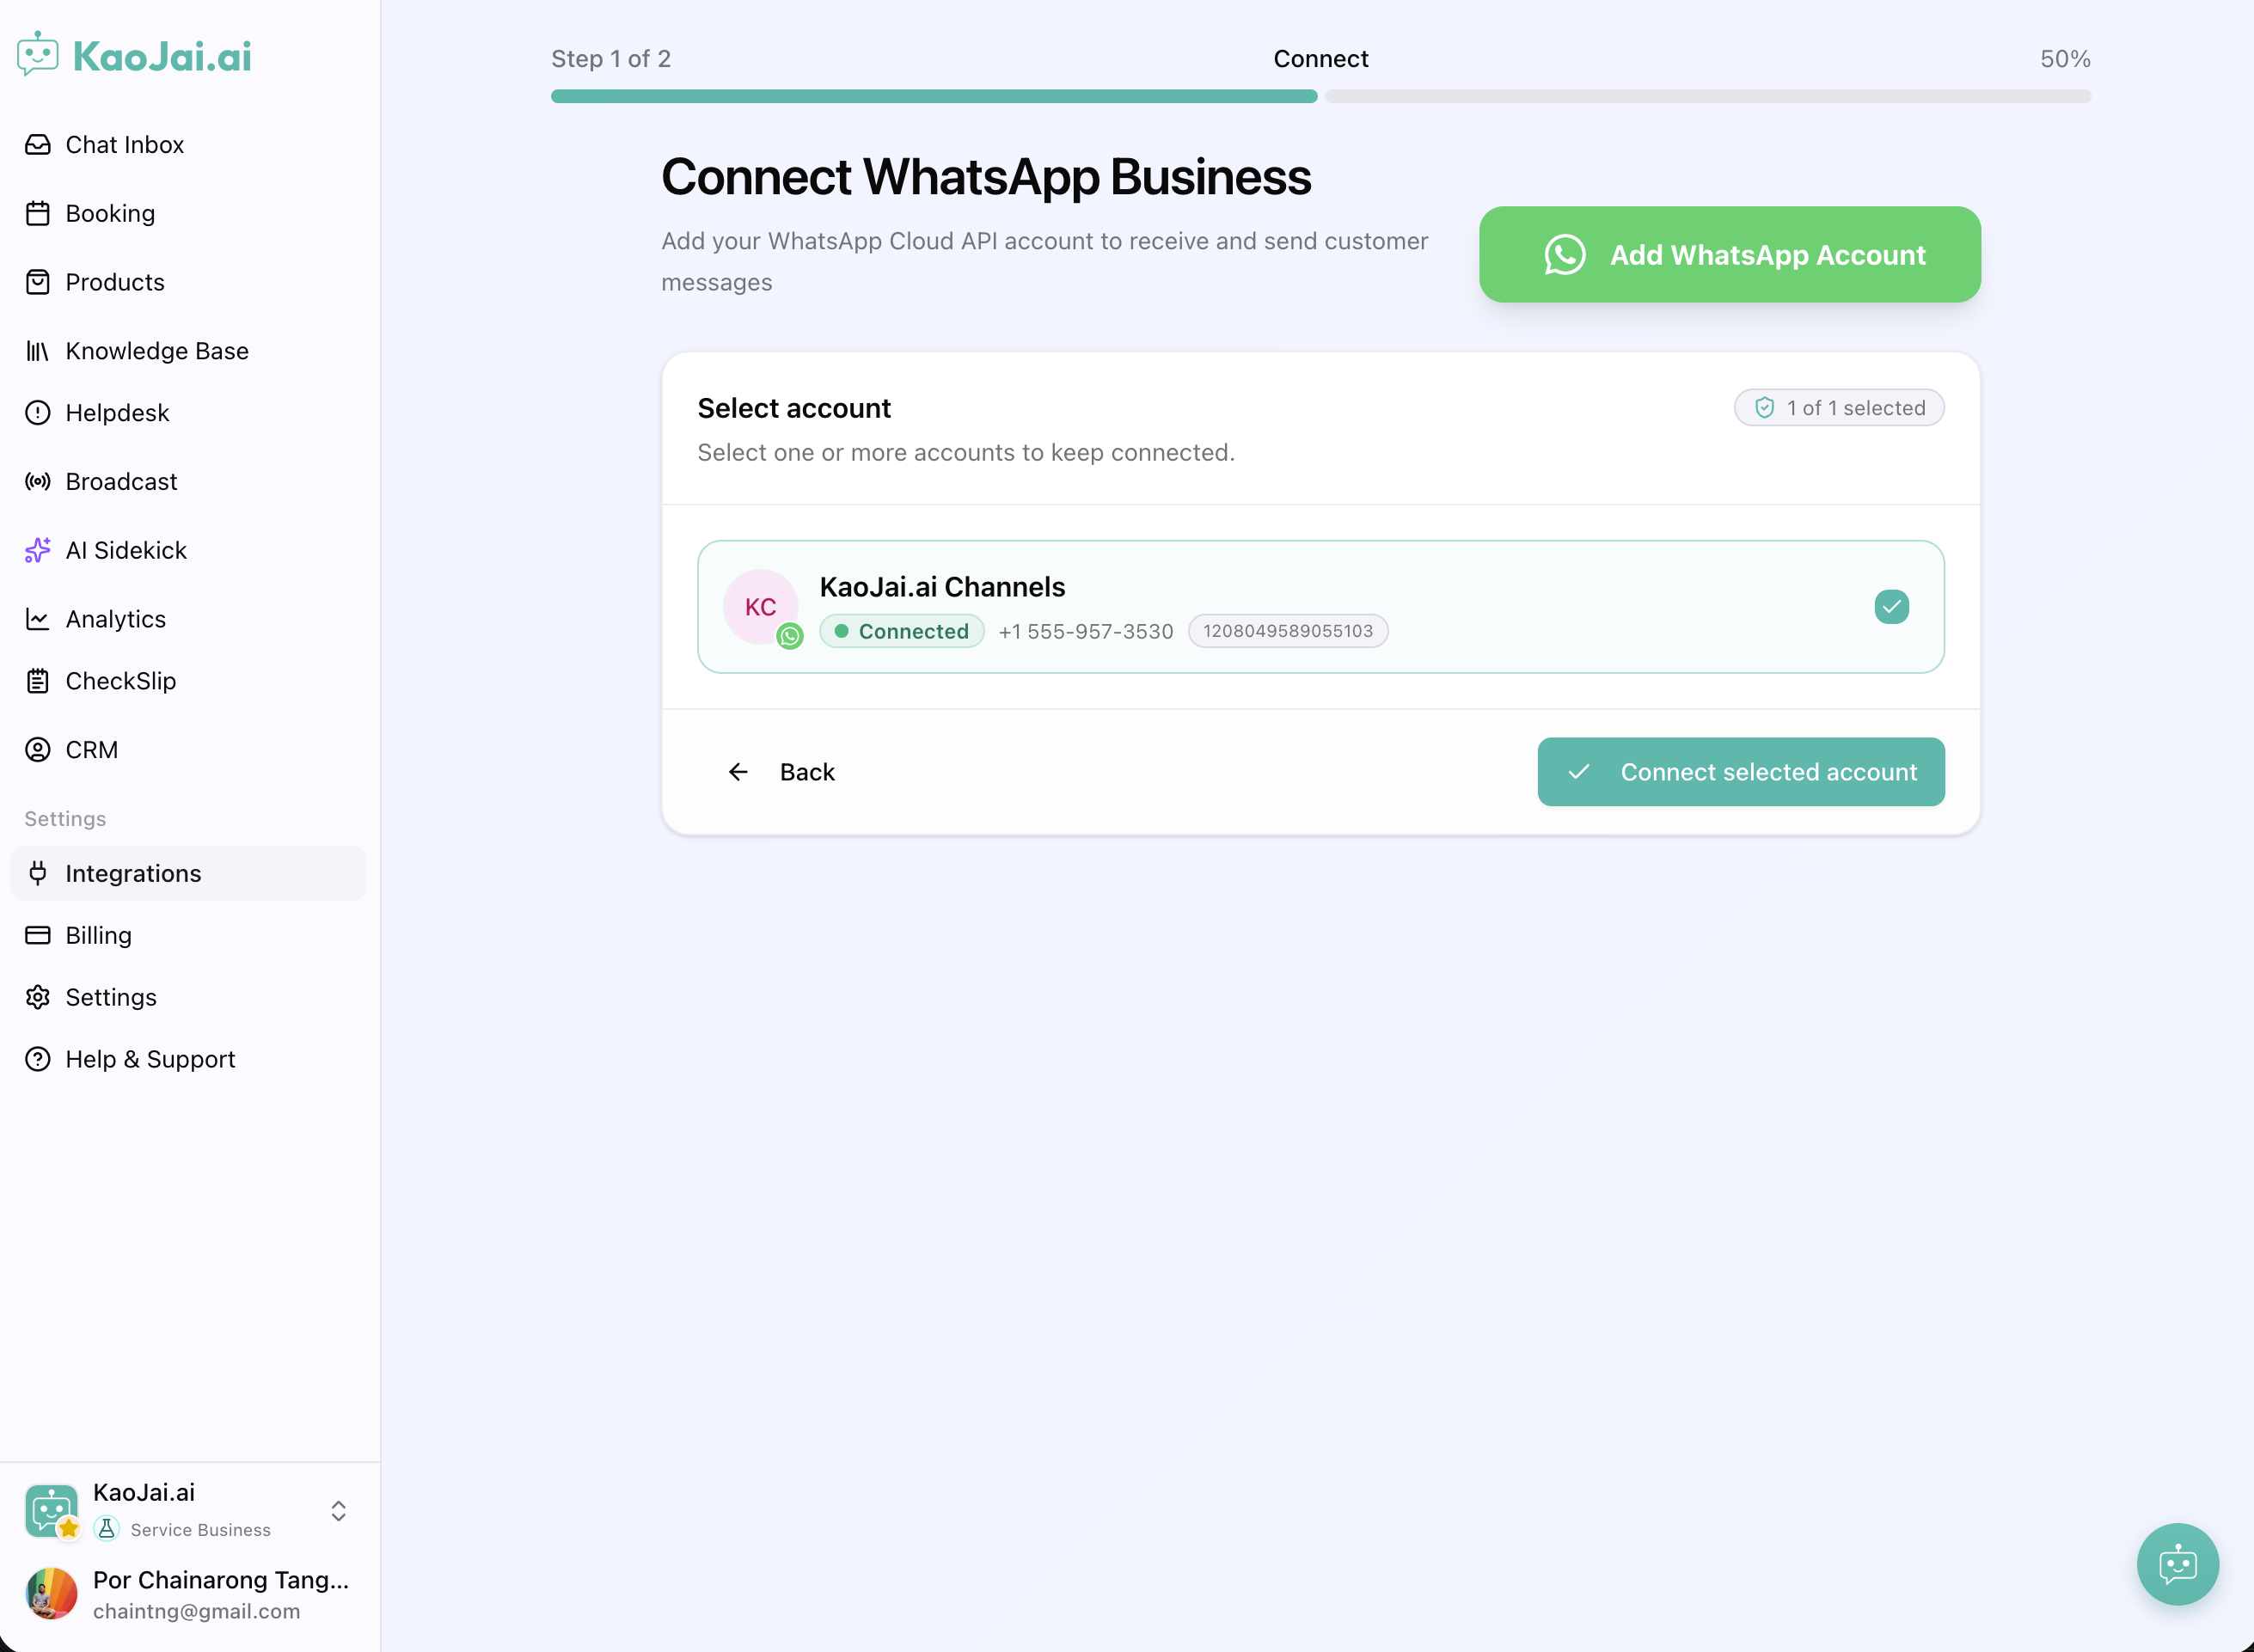Open the Products section
This screenshot has width=2254, height=1652.
pos(188,283)
